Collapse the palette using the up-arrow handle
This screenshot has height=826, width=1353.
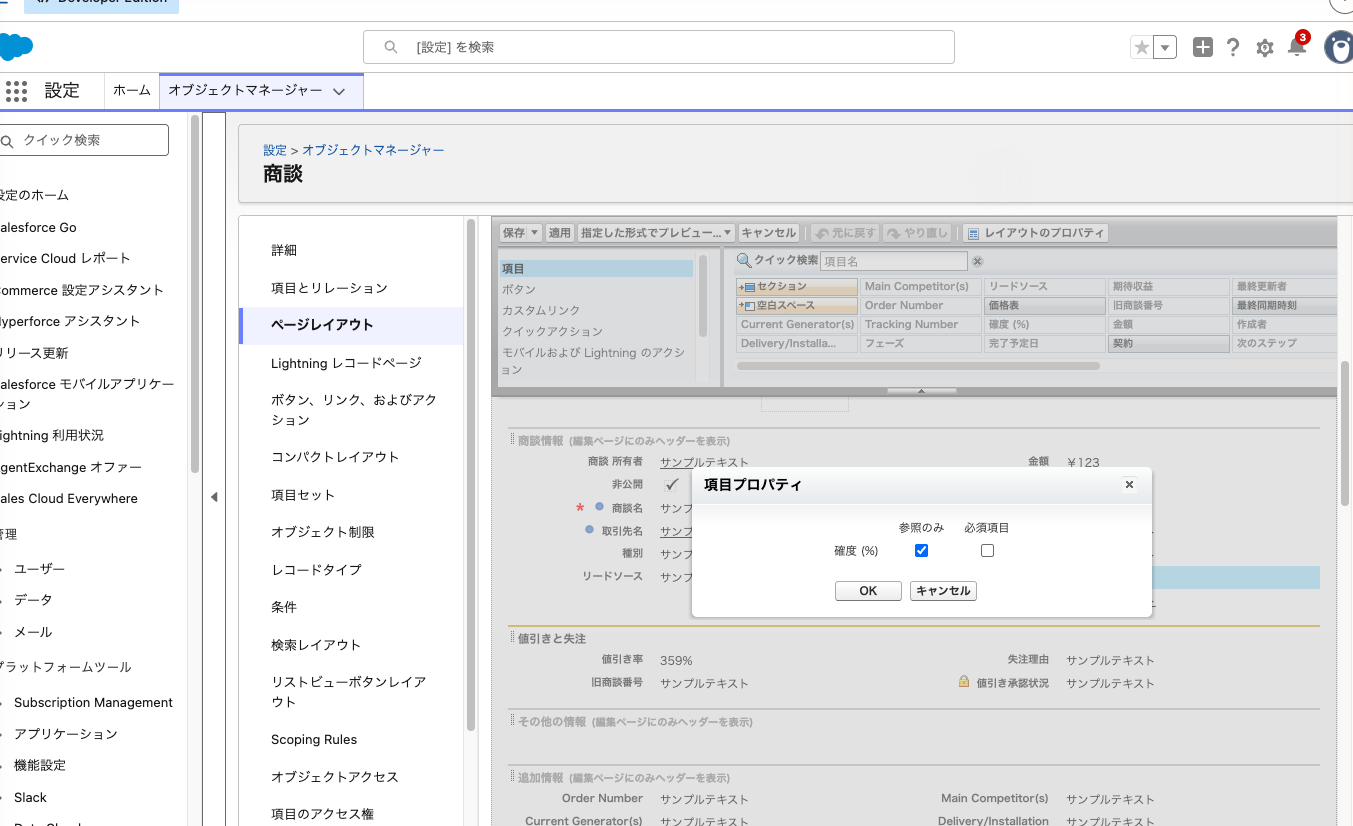921,391
